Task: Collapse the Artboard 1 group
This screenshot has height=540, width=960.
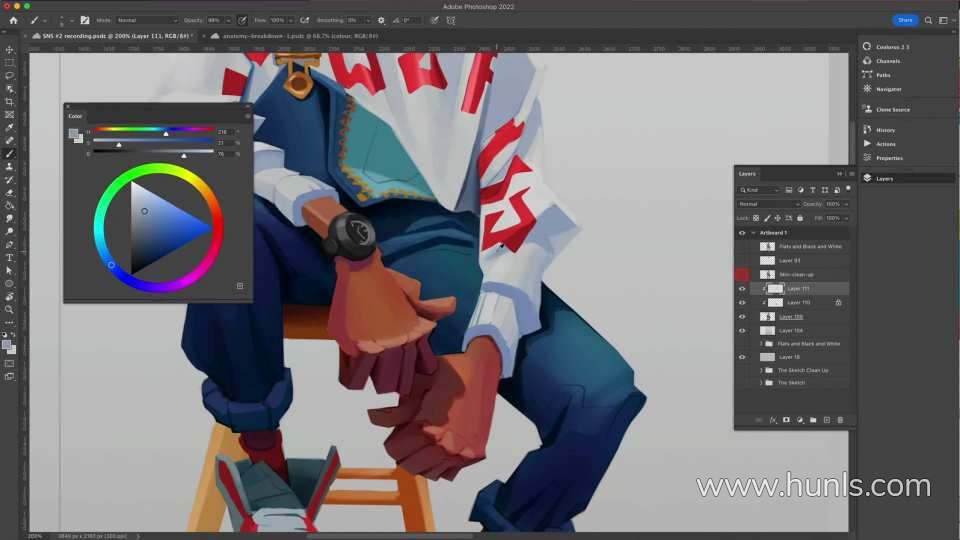Action: (753, 233)
